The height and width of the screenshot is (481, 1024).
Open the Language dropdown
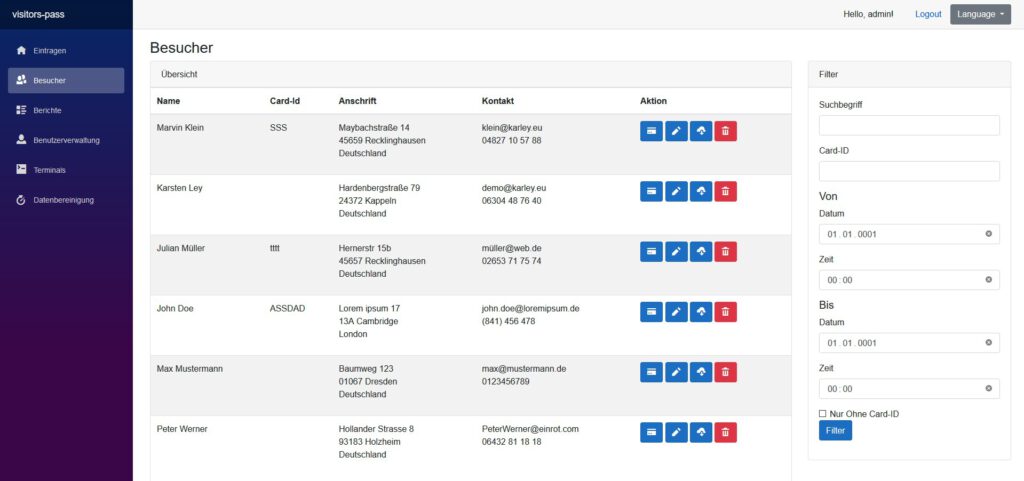point(980,14)
